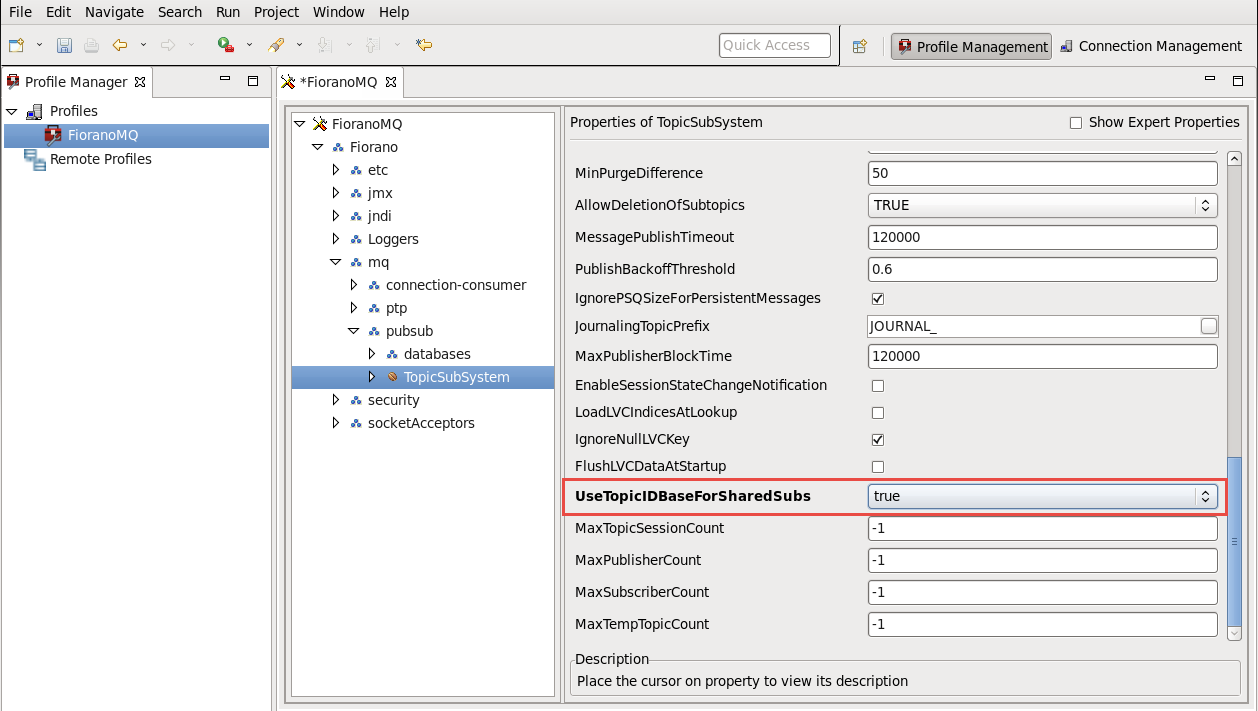Expand the TopicSubSystem node
This screenshot has width=1258, height=711.
[372, 377]
